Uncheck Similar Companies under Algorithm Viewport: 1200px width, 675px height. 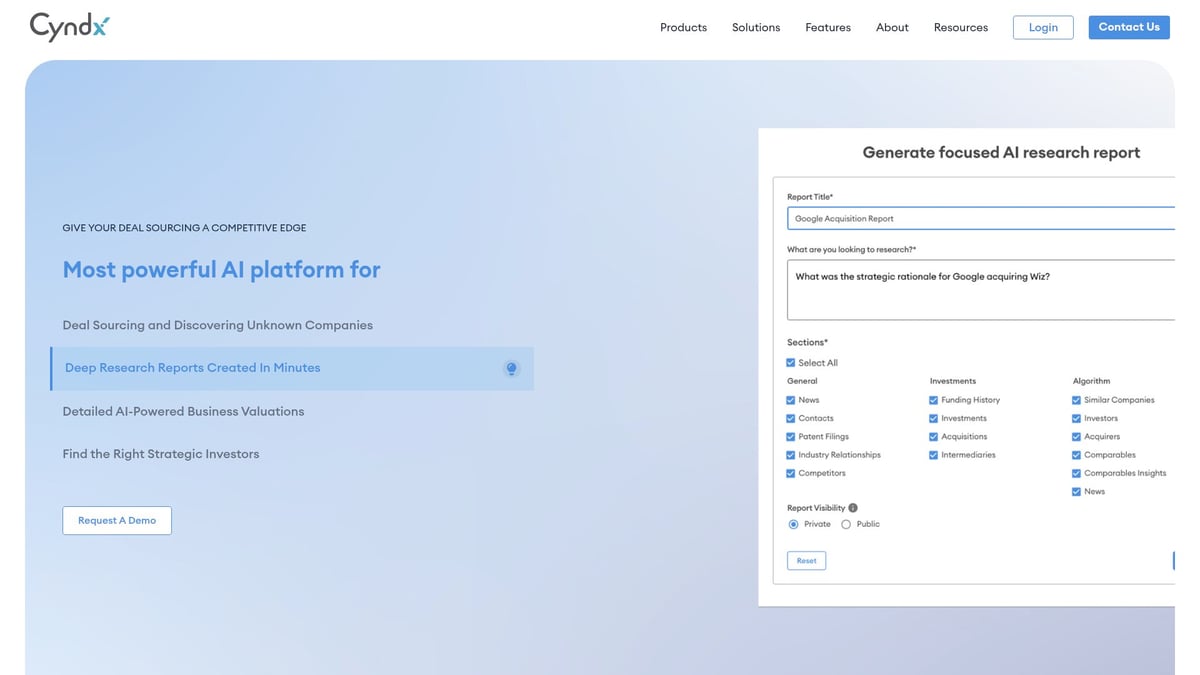pyautogui.click(x=1077, y=399)
